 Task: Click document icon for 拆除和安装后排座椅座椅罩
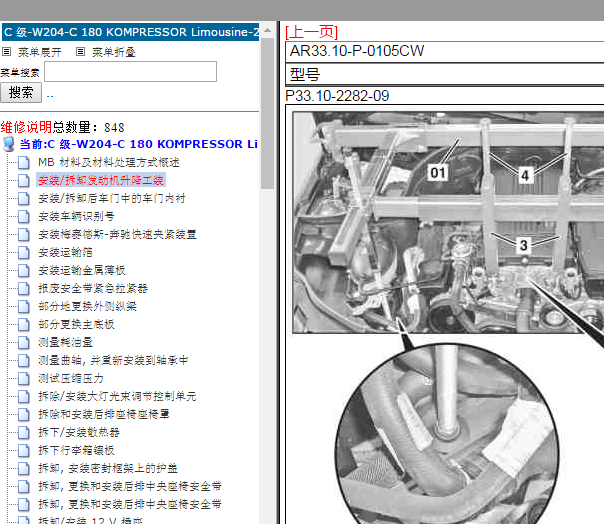pos(23,415)
